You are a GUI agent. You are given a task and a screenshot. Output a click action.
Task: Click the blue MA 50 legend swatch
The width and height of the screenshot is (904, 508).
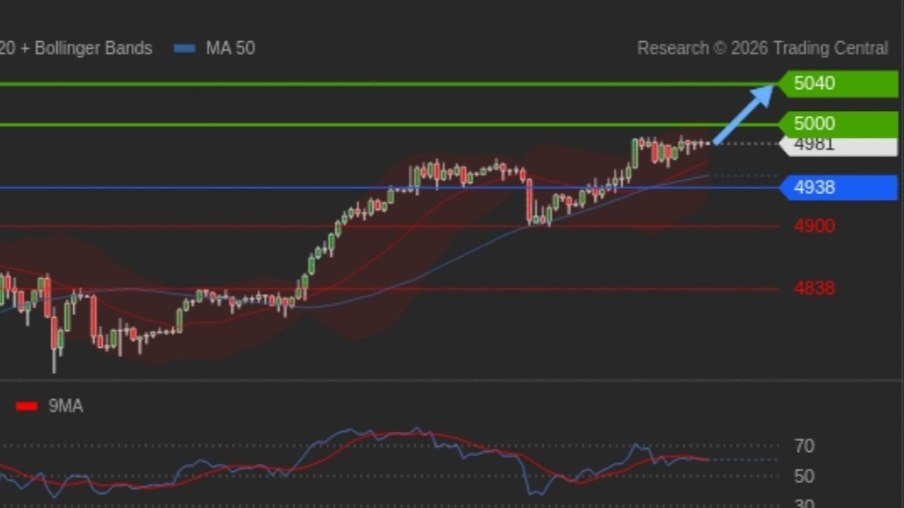coord(184,49)
